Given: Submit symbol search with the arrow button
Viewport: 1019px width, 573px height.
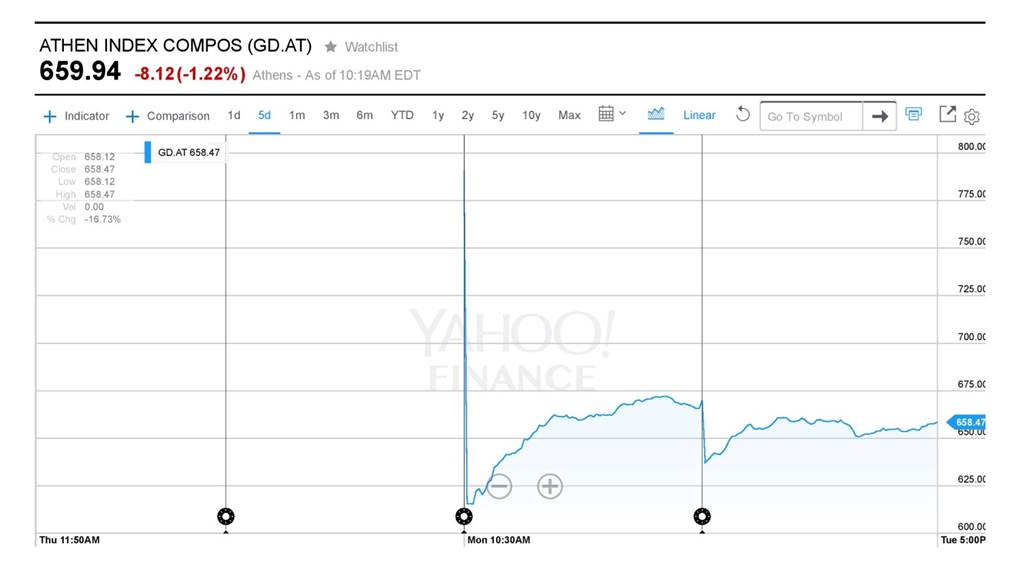Looking at the screenshot, I should pyautogui.click(x=879, y=116).
